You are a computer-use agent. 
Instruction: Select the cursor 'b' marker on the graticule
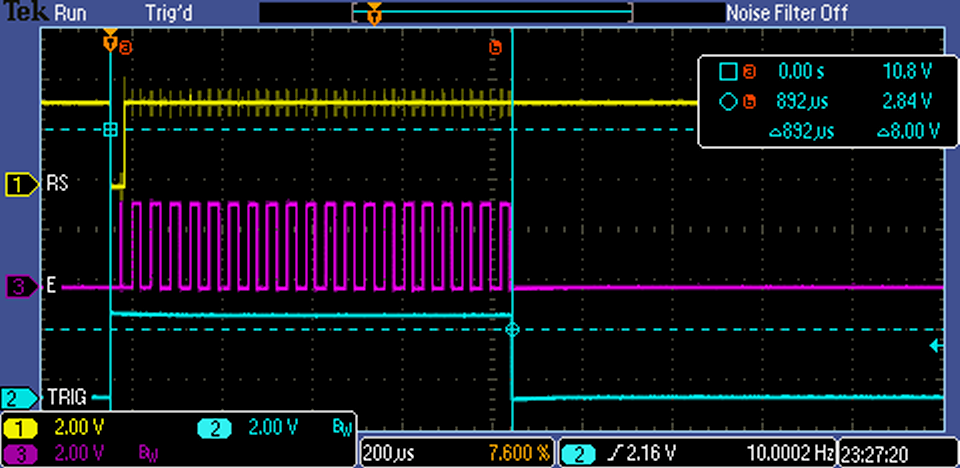coord(494,47)
